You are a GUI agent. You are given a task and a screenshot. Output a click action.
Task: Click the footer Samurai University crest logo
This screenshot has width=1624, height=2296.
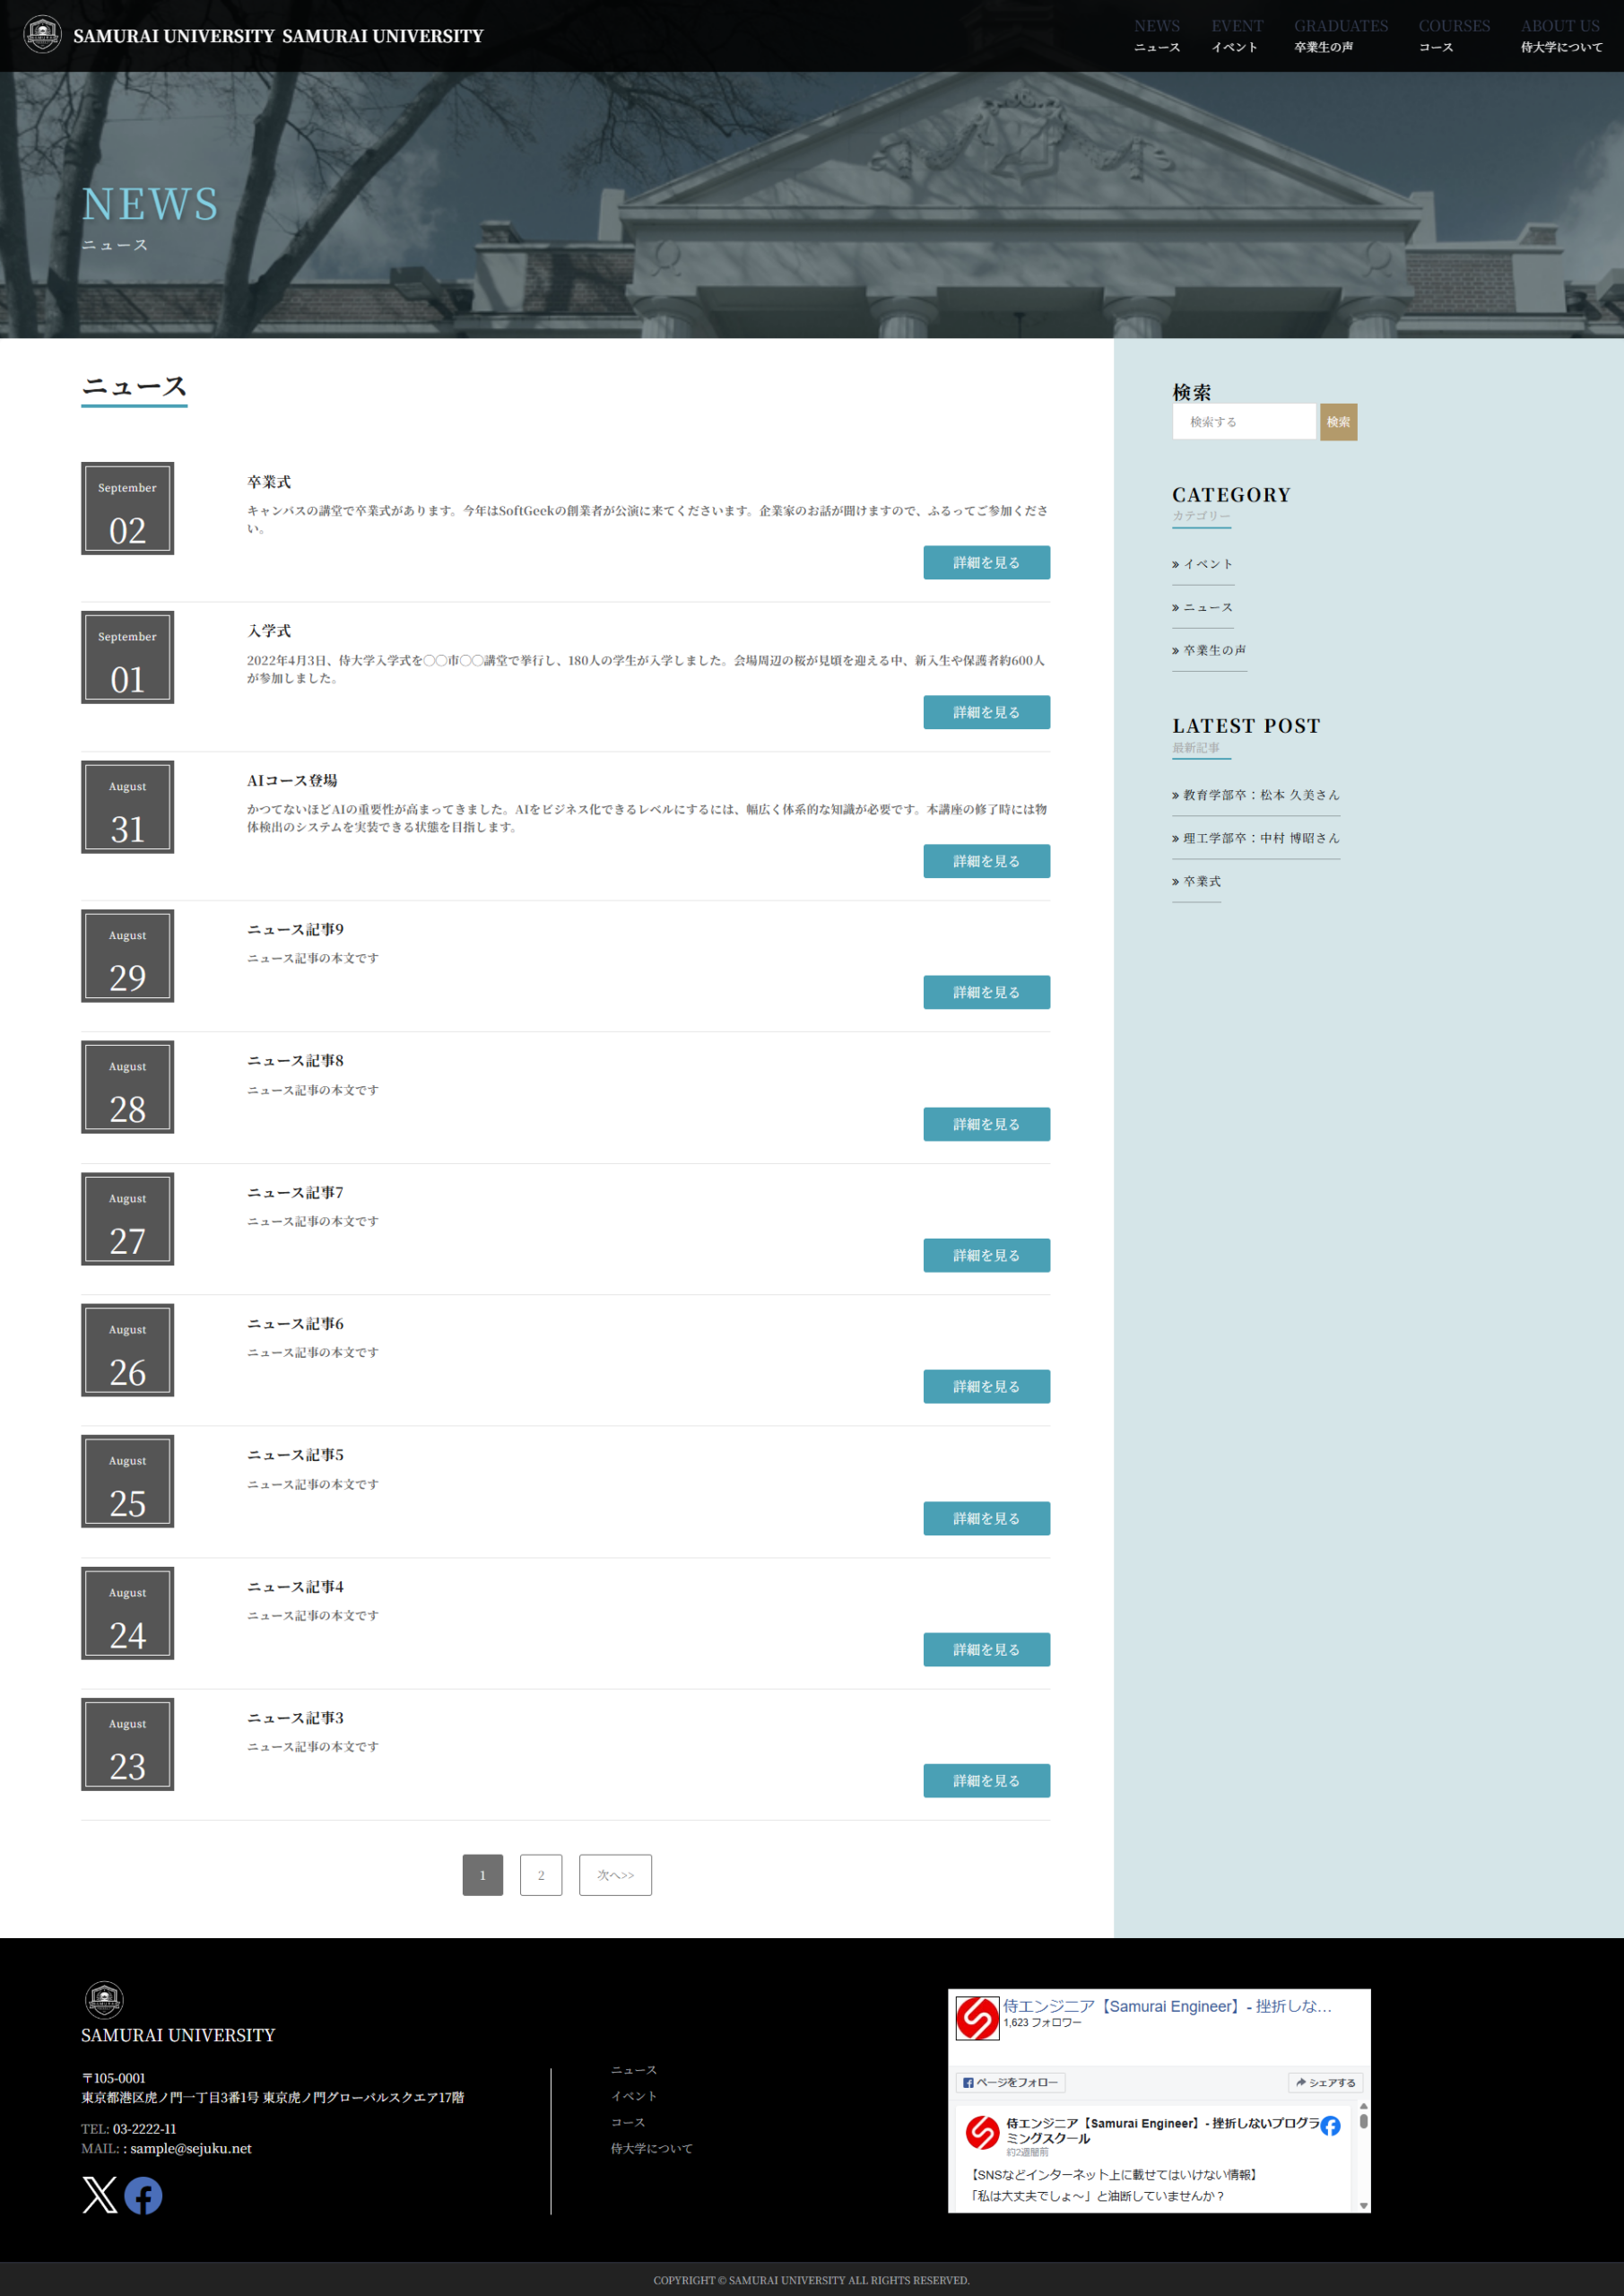point(104,2000)
